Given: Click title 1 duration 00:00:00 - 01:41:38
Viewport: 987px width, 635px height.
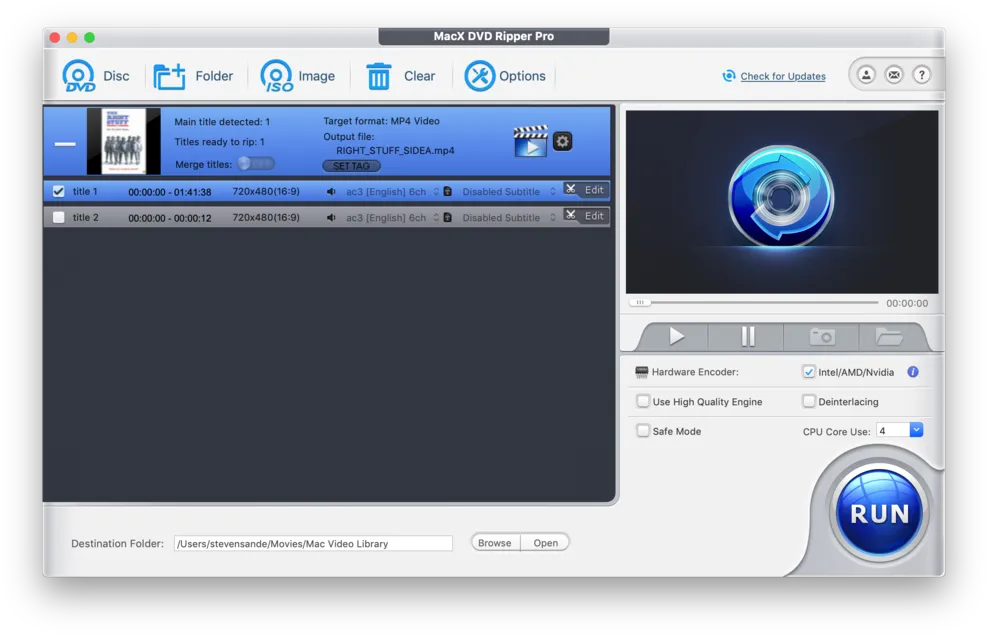Looking at the screenshot, I should 169,192.
